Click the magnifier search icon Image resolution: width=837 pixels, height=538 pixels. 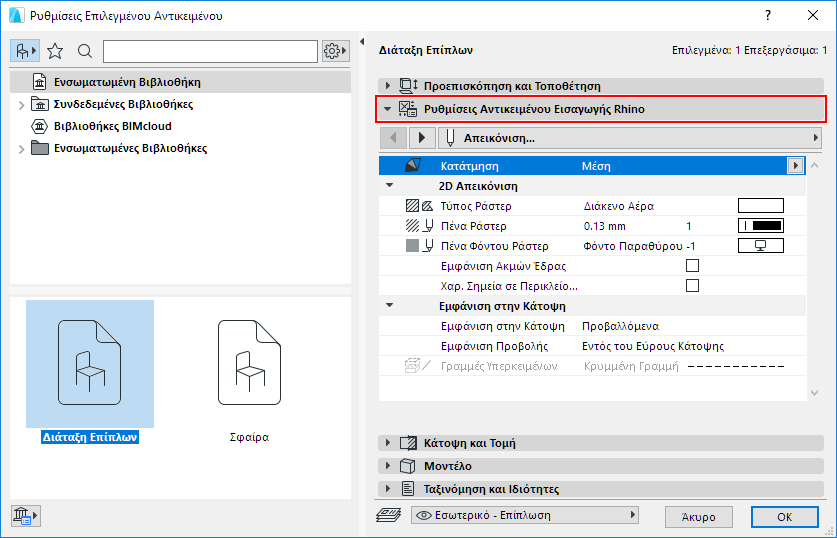point(84,51)
